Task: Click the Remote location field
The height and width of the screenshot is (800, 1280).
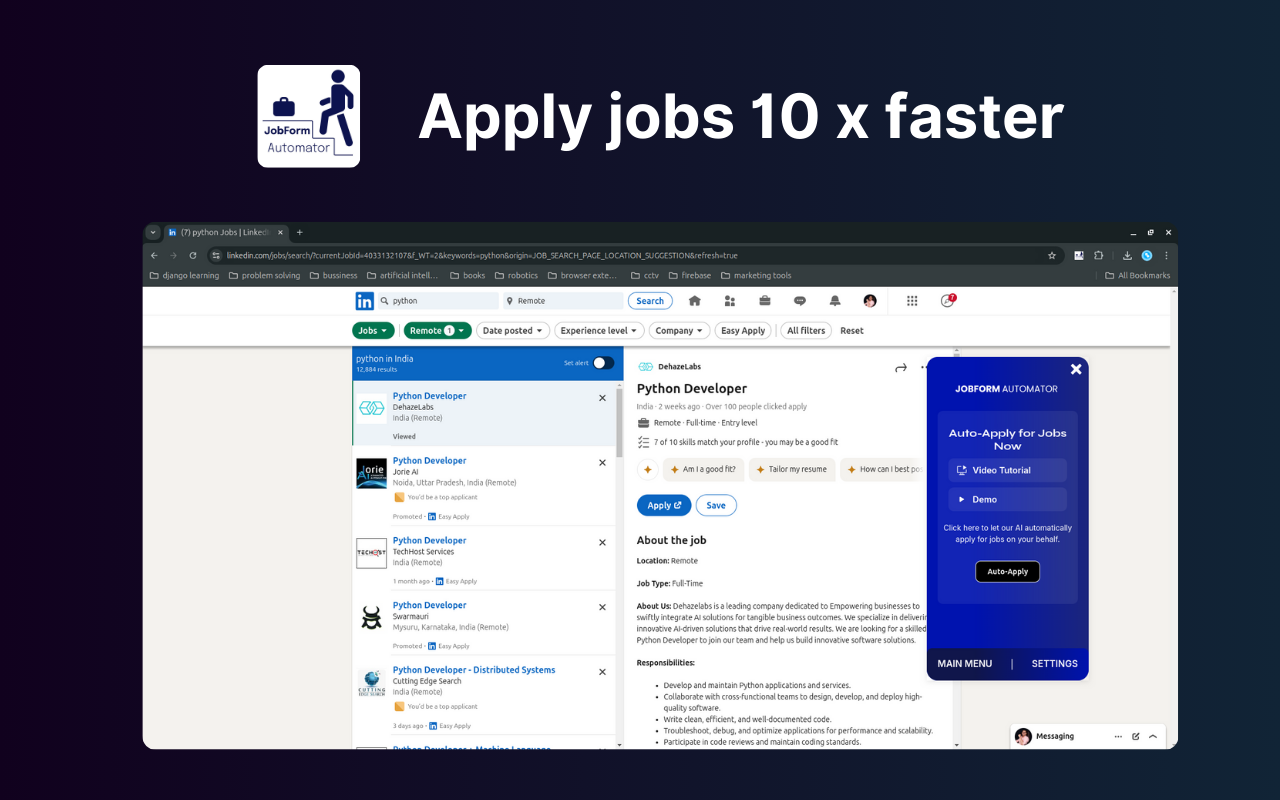Action: click(563, 301)
